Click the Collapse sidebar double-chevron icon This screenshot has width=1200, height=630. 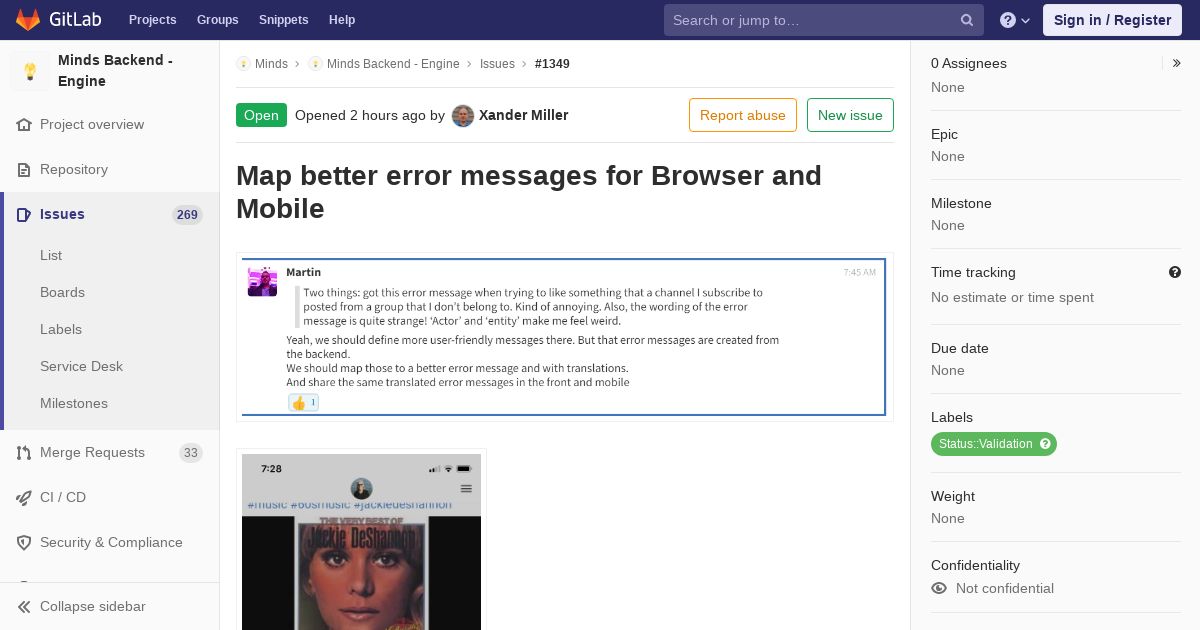pyautogui.click(x=24, y=607)
